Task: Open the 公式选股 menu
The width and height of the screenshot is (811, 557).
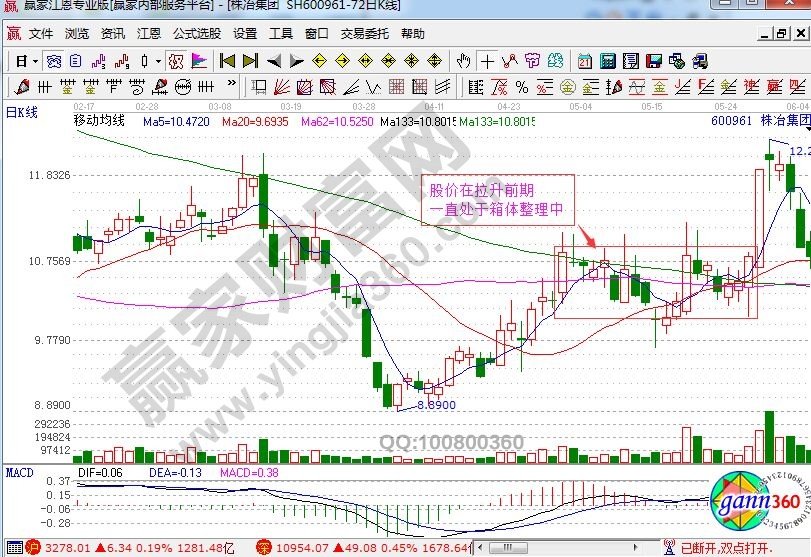Action: 196,33
